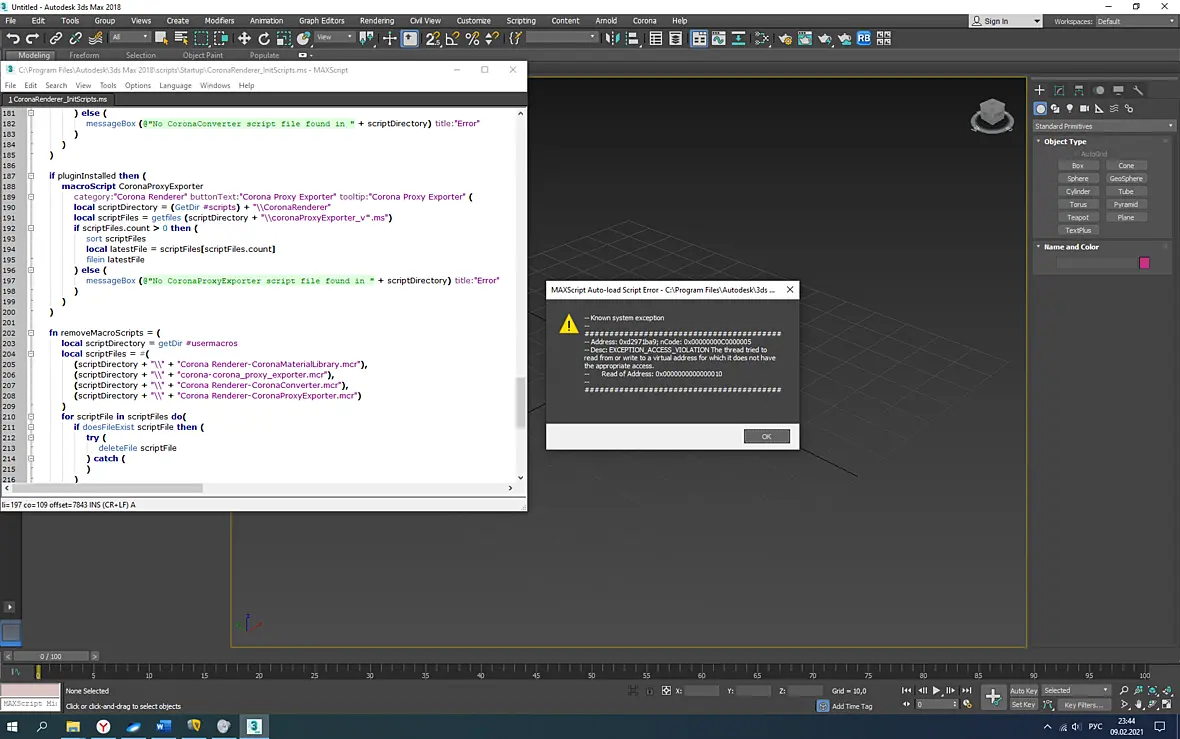Open Curve Editor from main toolbar

[x=719, y=38]
